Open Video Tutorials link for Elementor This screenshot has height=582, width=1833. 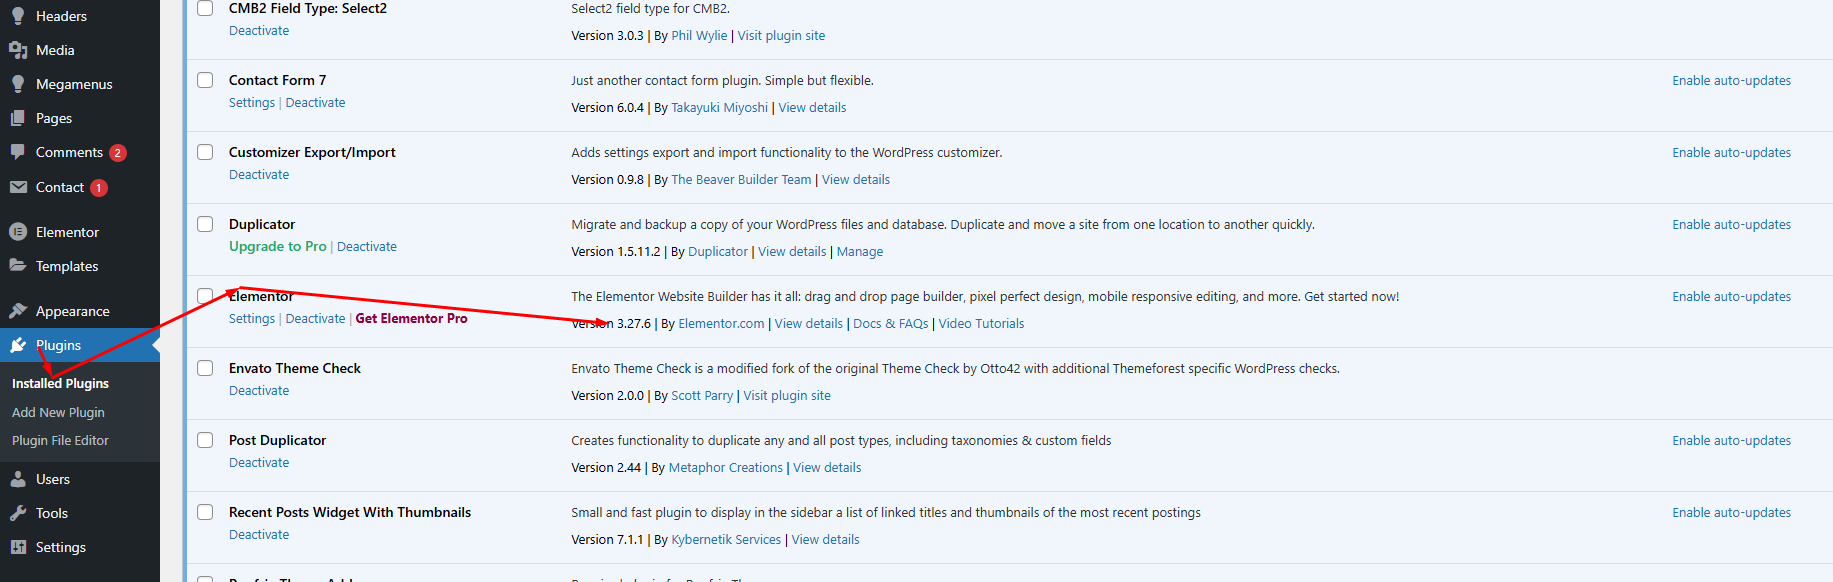click(981, 324)
